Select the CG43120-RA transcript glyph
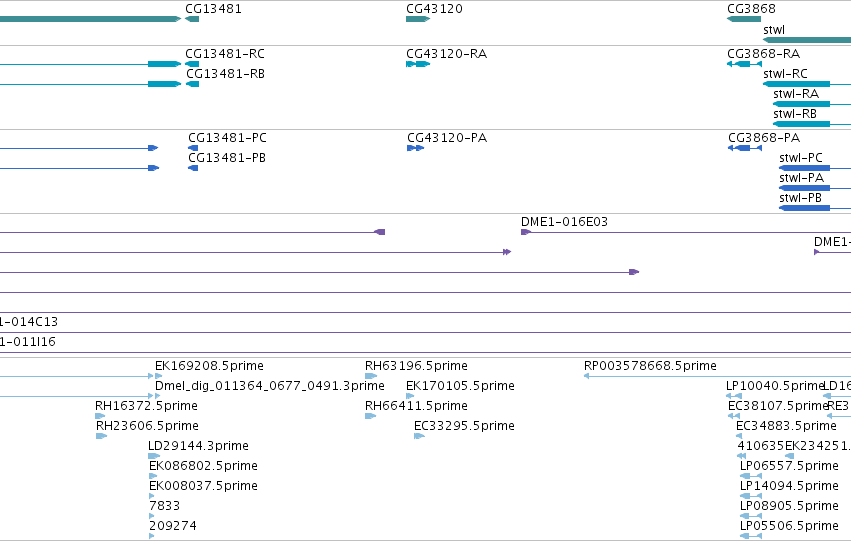 (418, 64)
